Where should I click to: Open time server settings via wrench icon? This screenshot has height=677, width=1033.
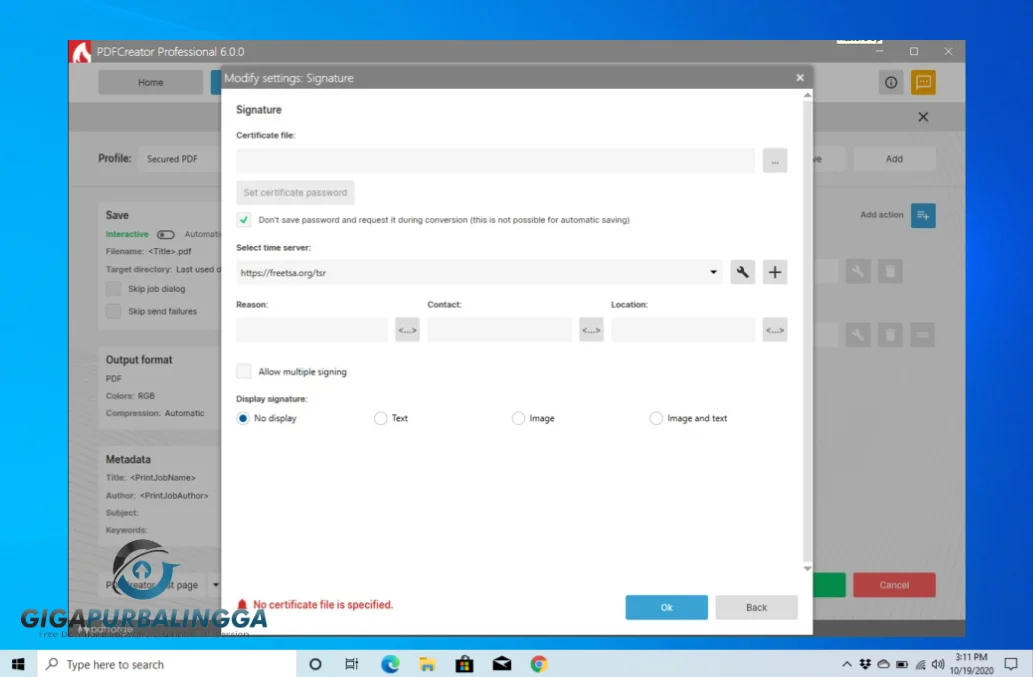pyautogui.click(x=742, y=271)
